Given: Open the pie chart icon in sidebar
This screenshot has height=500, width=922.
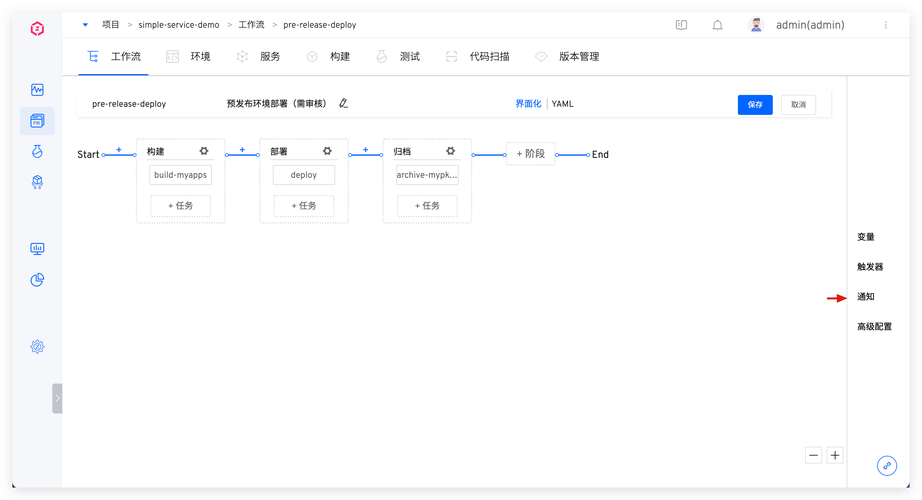Looking at the screenshot, I should click(37, 280).
